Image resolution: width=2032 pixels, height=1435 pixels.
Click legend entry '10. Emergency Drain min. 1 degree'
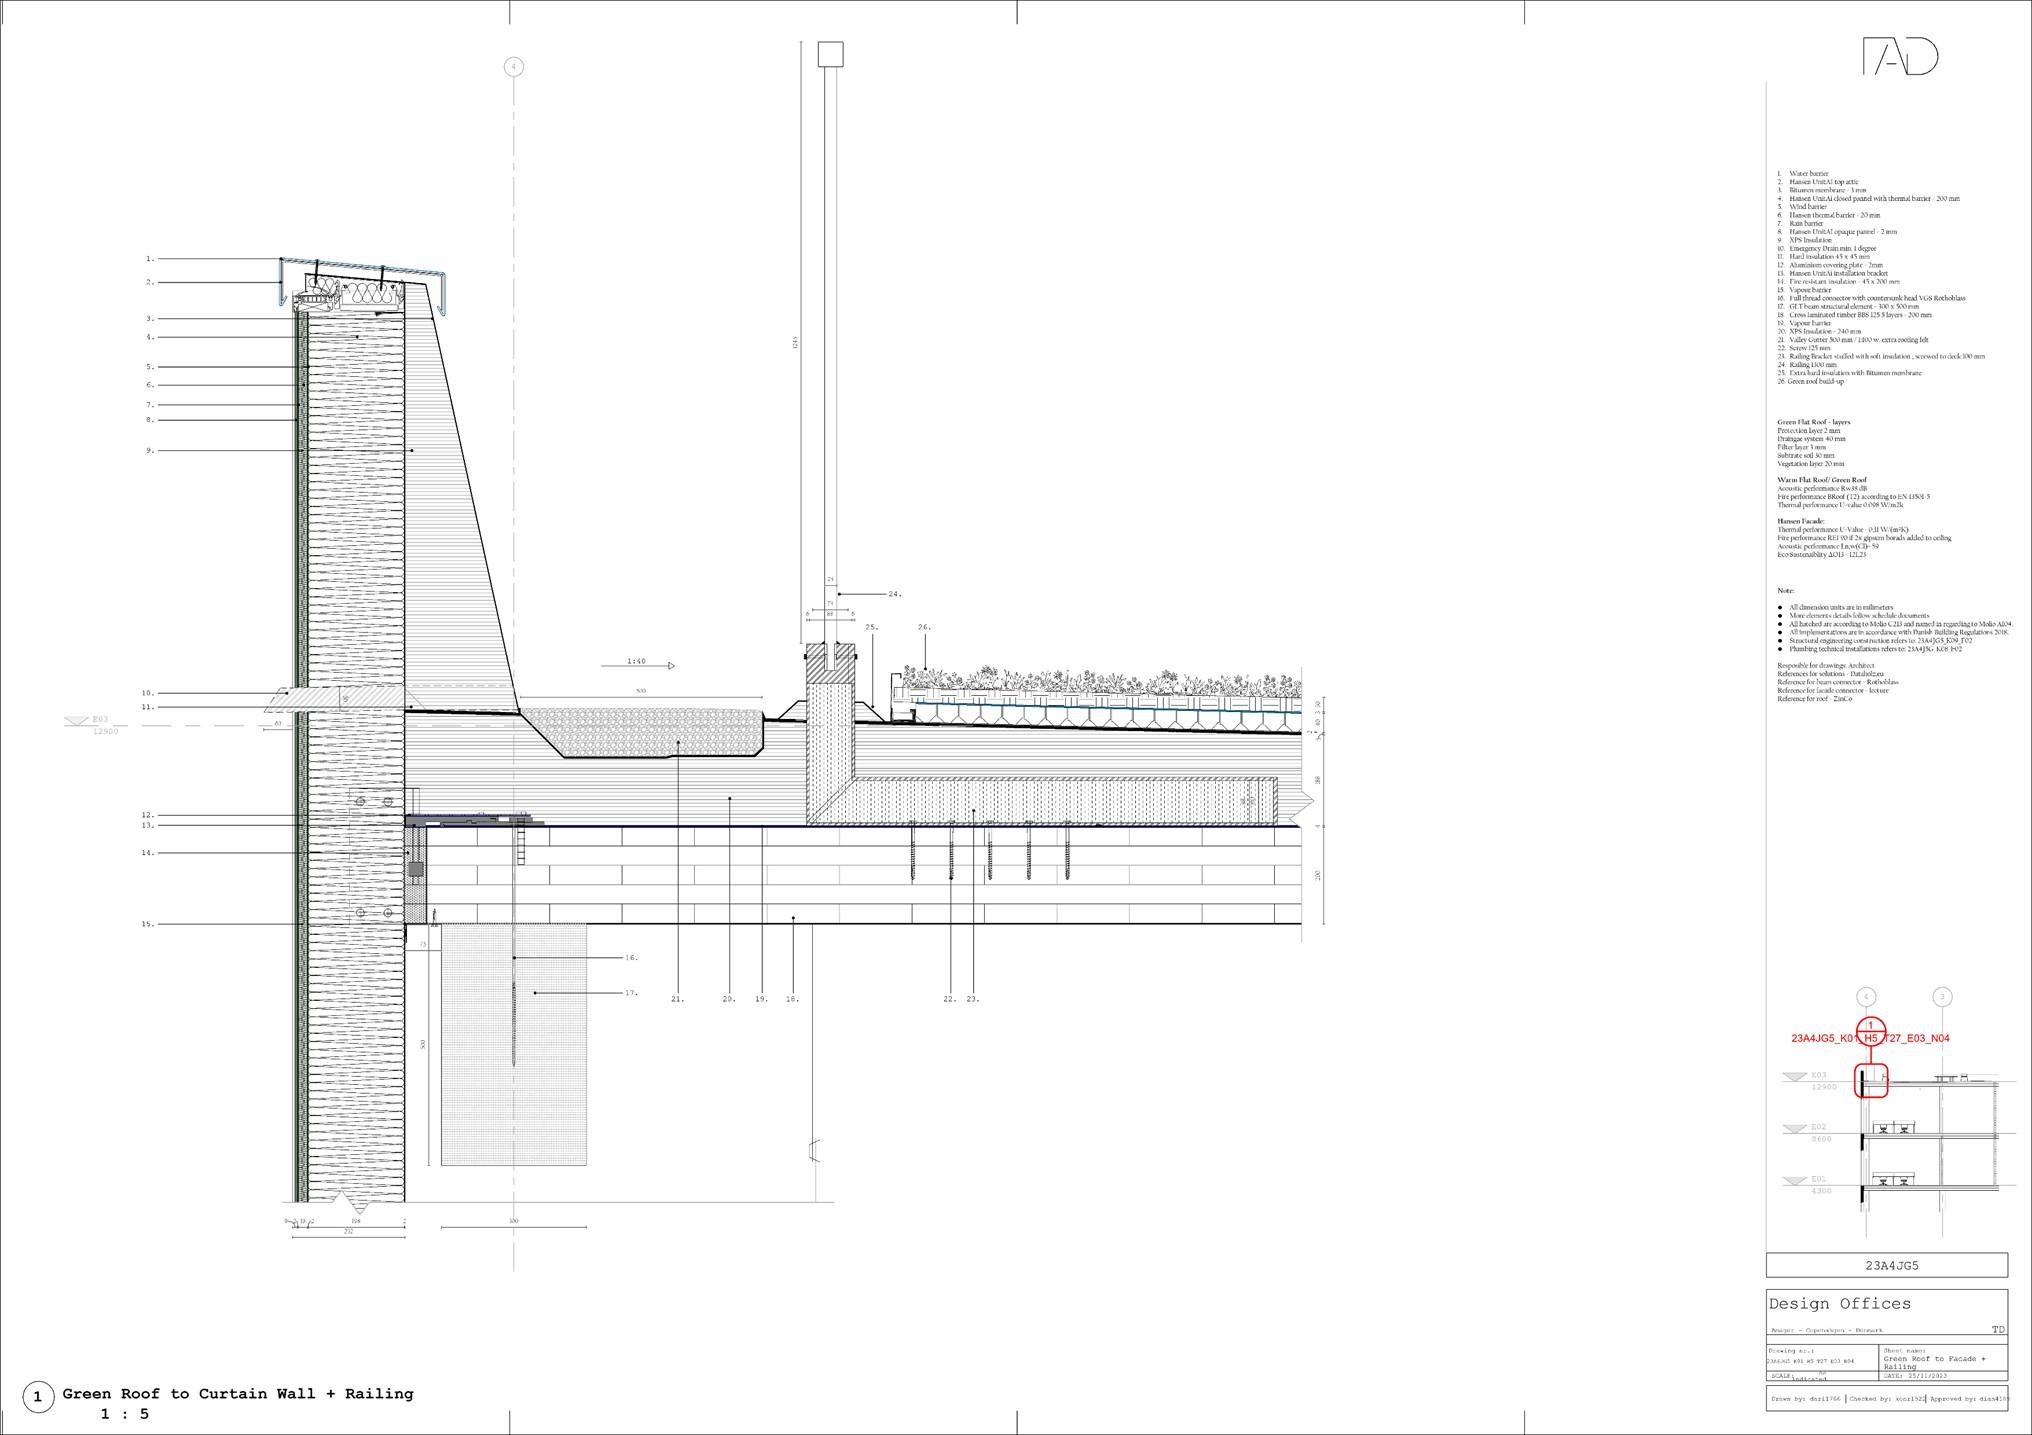(1826, 248)
